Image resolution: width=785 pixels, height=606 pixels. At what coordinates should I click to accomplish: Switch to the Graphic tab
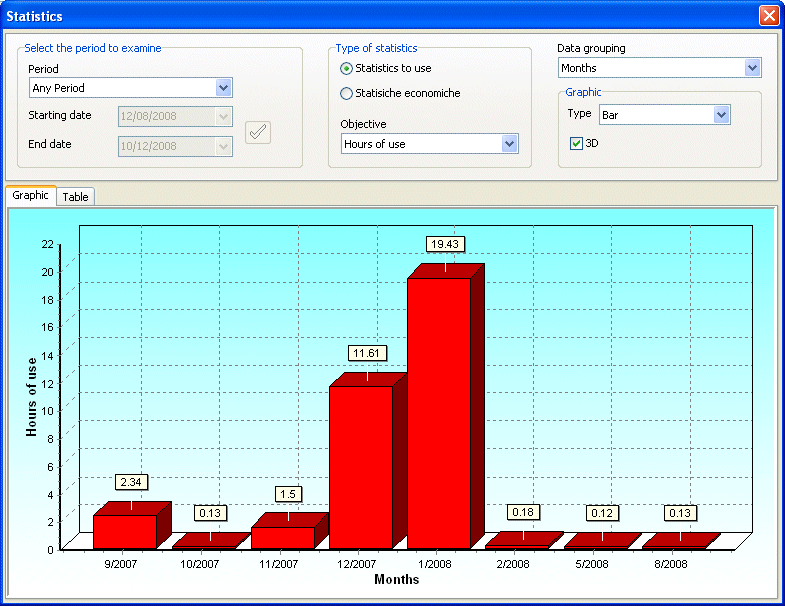coord(31,195)
